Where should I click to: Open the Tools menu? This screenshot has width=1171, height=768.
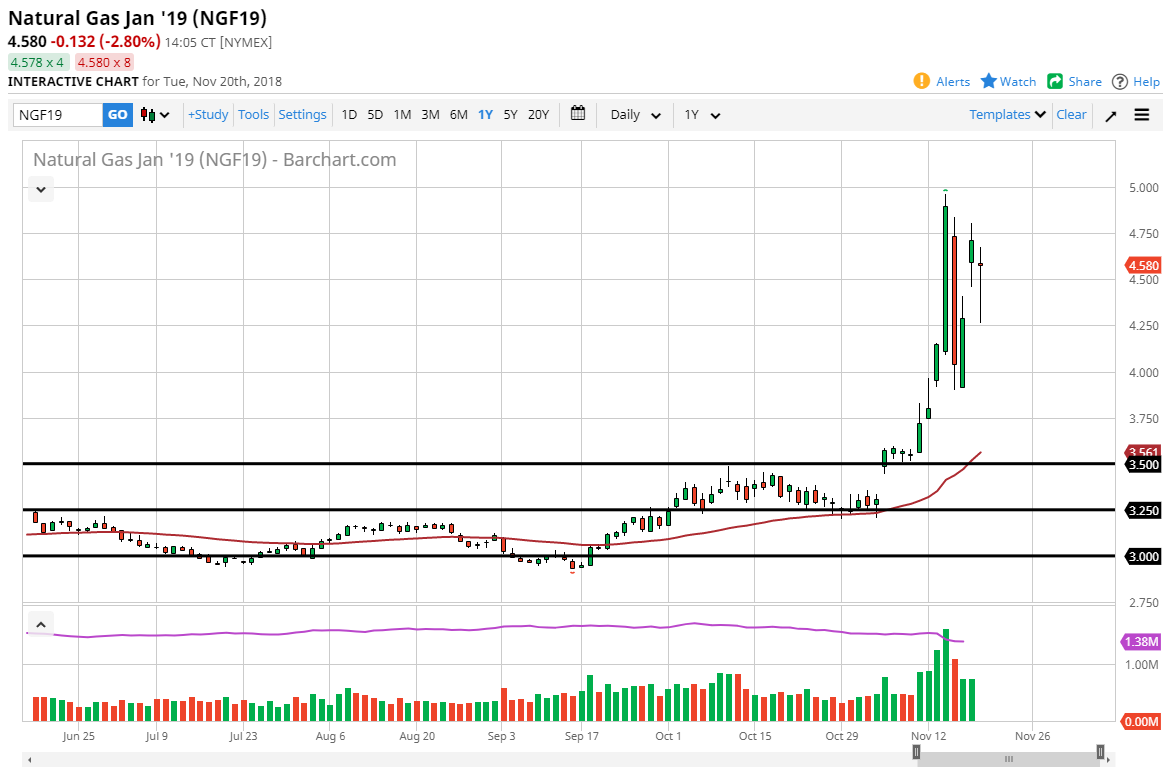tap(253, 115)
